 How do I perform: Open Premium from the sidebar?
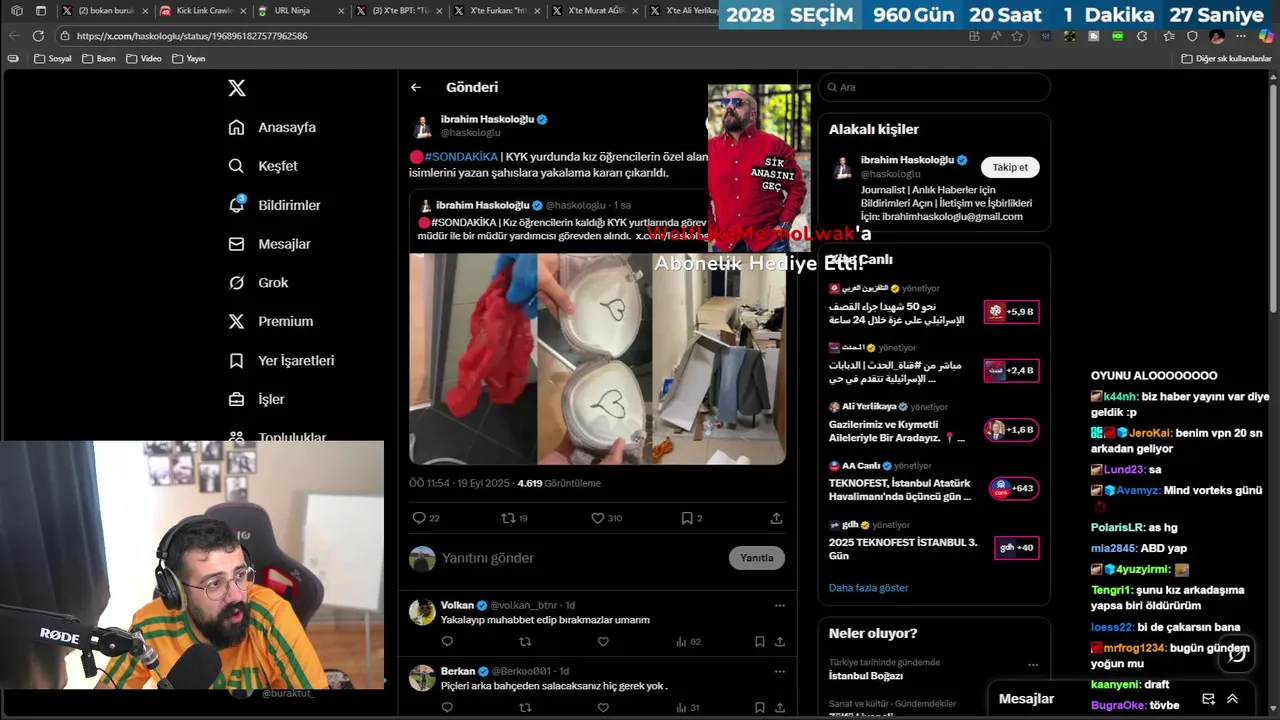[270, 321]
